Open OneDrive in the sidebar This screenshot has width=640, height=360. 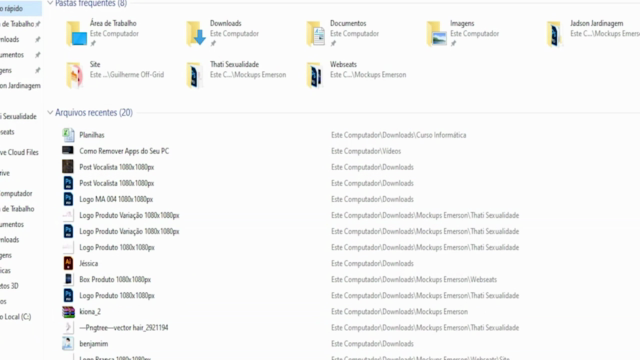coord(5,173)
